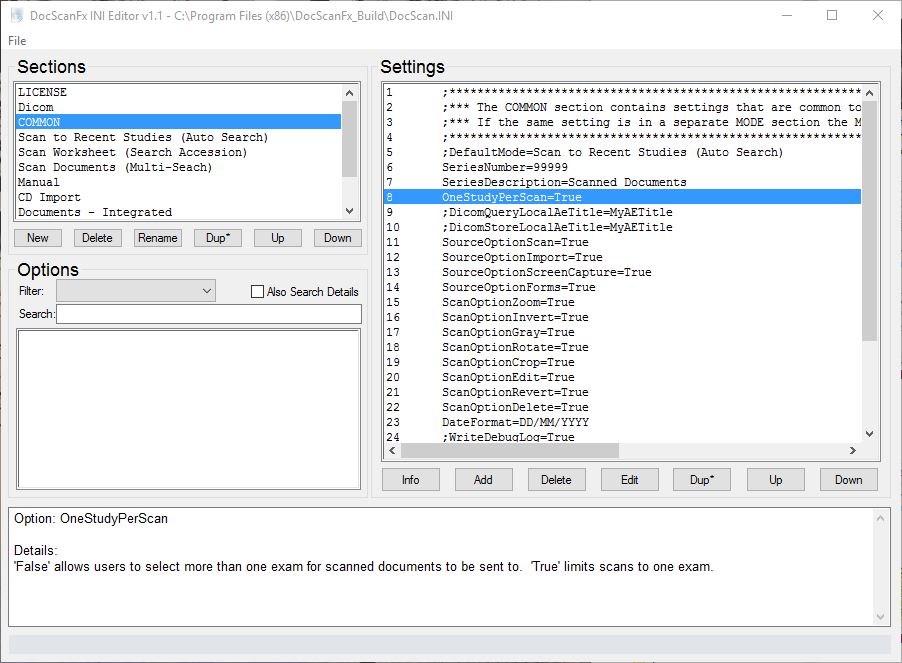Viewport: 902px width, 663px height.
Task: Click the Dup* button under Sections
Action: (x=217, y=238)
